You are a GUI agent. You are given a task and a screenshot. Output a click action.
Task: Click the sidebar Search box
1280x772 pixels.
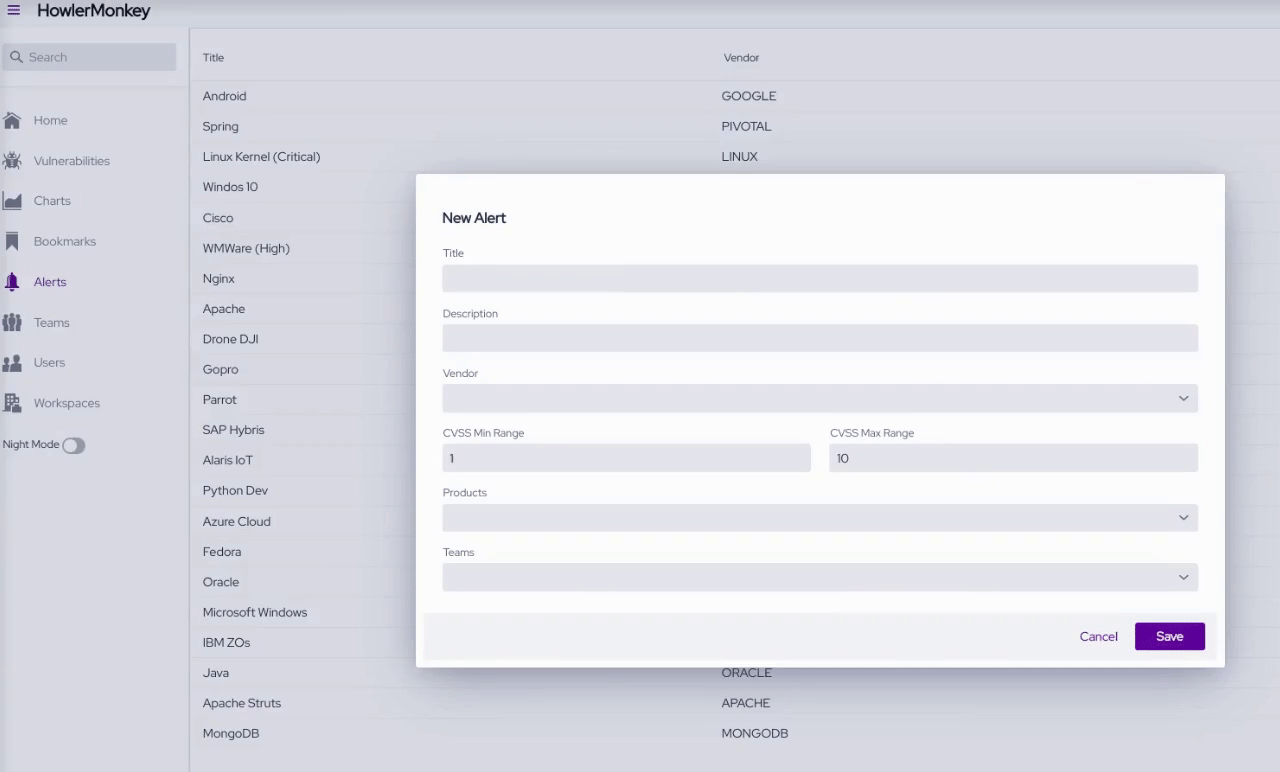tap(89, 57)
